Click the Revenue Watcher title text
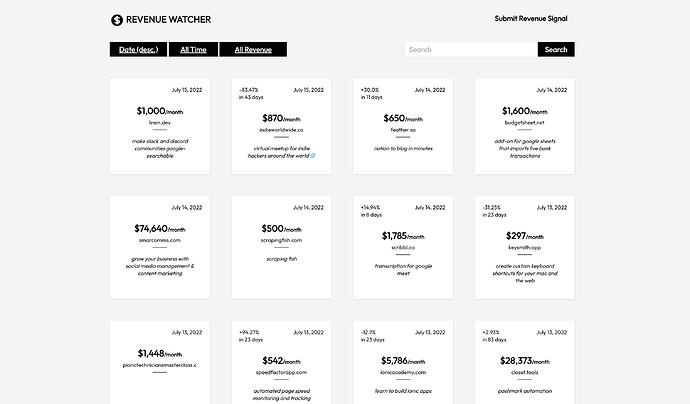Viewport: 690px width, 404px height. [x=168, y=19]
